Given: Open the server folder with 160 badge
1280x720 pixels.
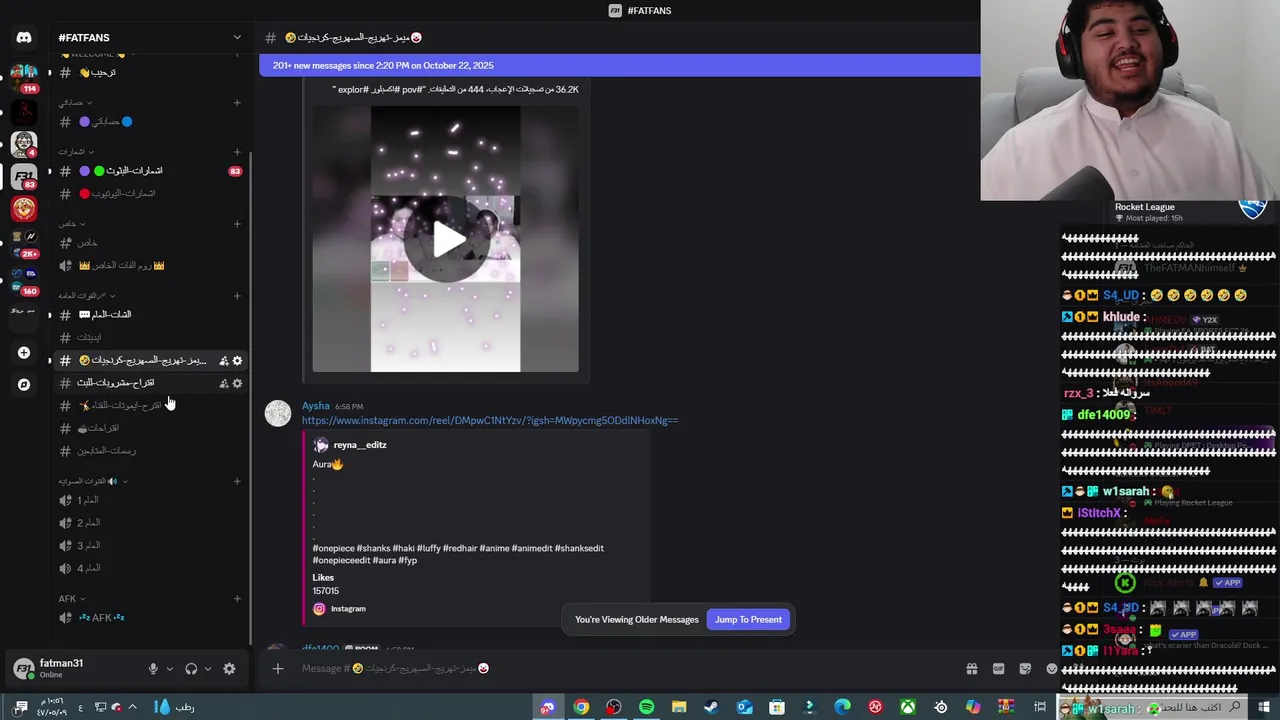Looking at the screenshot, I should [24, 279].
